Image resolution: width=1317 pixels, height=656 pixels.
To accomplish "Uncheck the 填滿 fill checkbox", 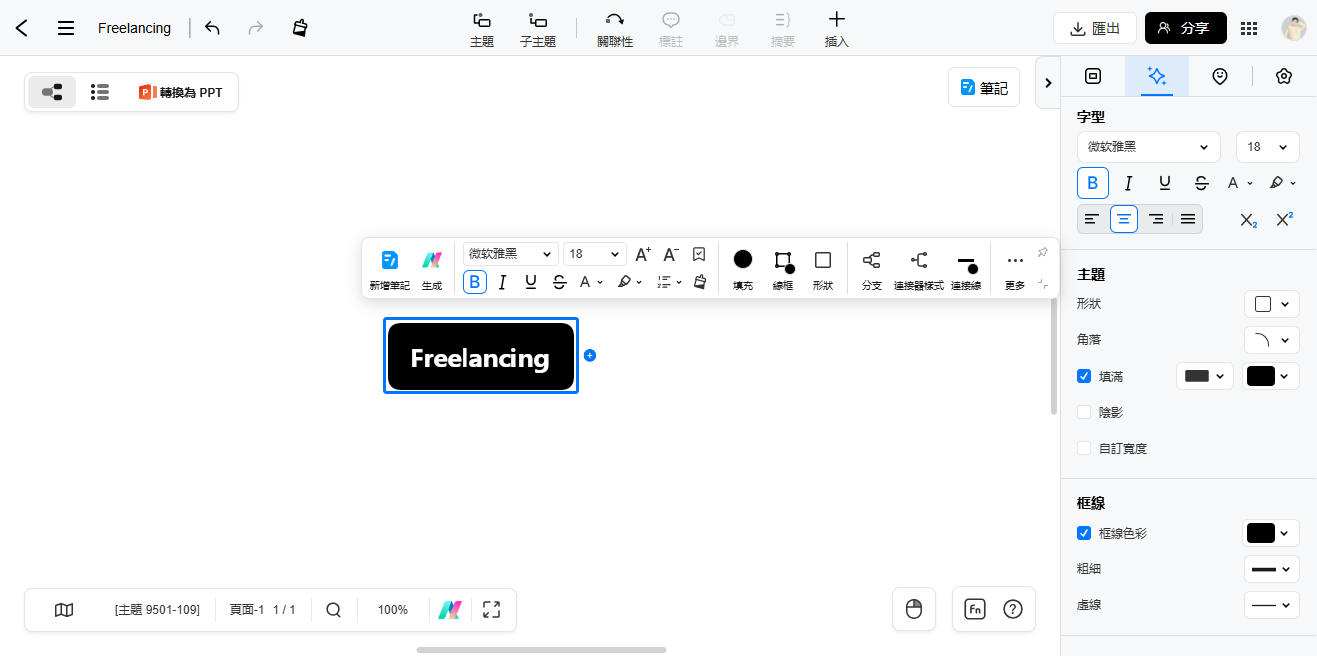I will coord(1084,376).
